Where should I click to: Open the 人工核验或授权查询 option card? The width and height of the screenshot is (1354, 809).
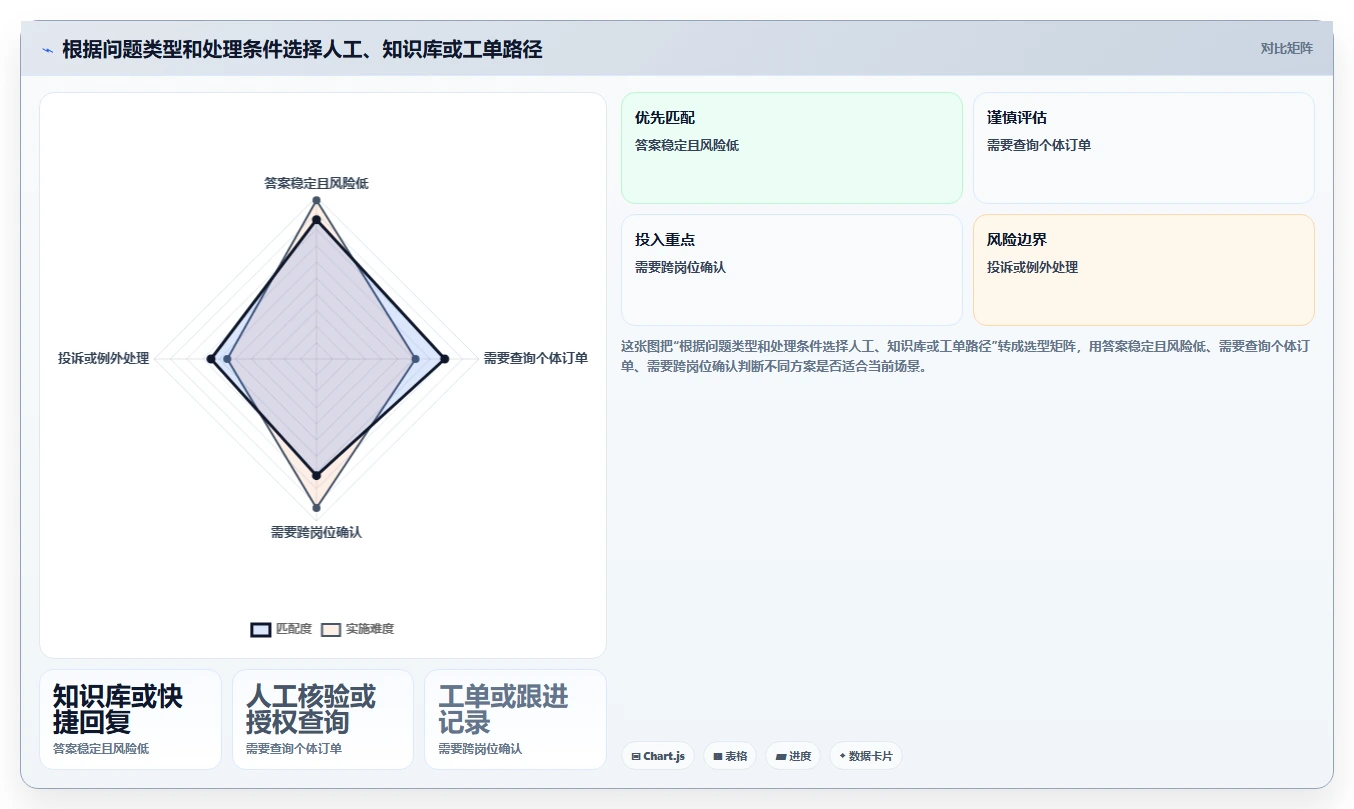pos(323,719)
